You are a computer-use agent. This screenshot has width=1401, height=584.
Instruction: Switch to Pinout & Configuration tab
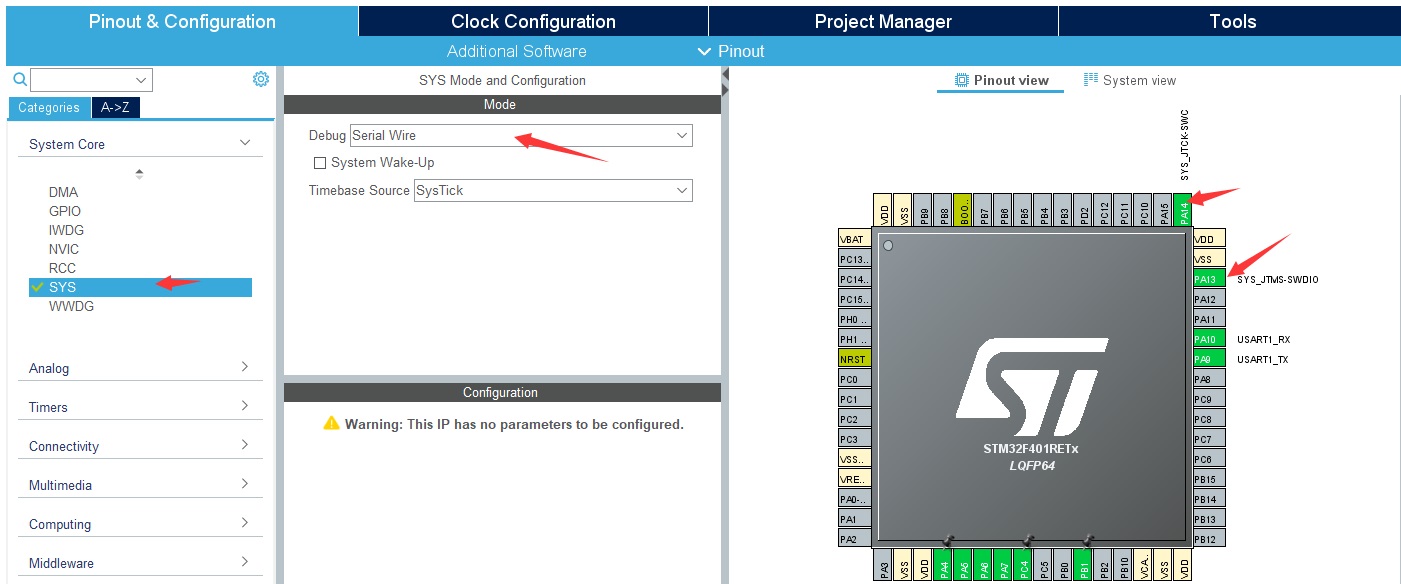click(182, 21)
